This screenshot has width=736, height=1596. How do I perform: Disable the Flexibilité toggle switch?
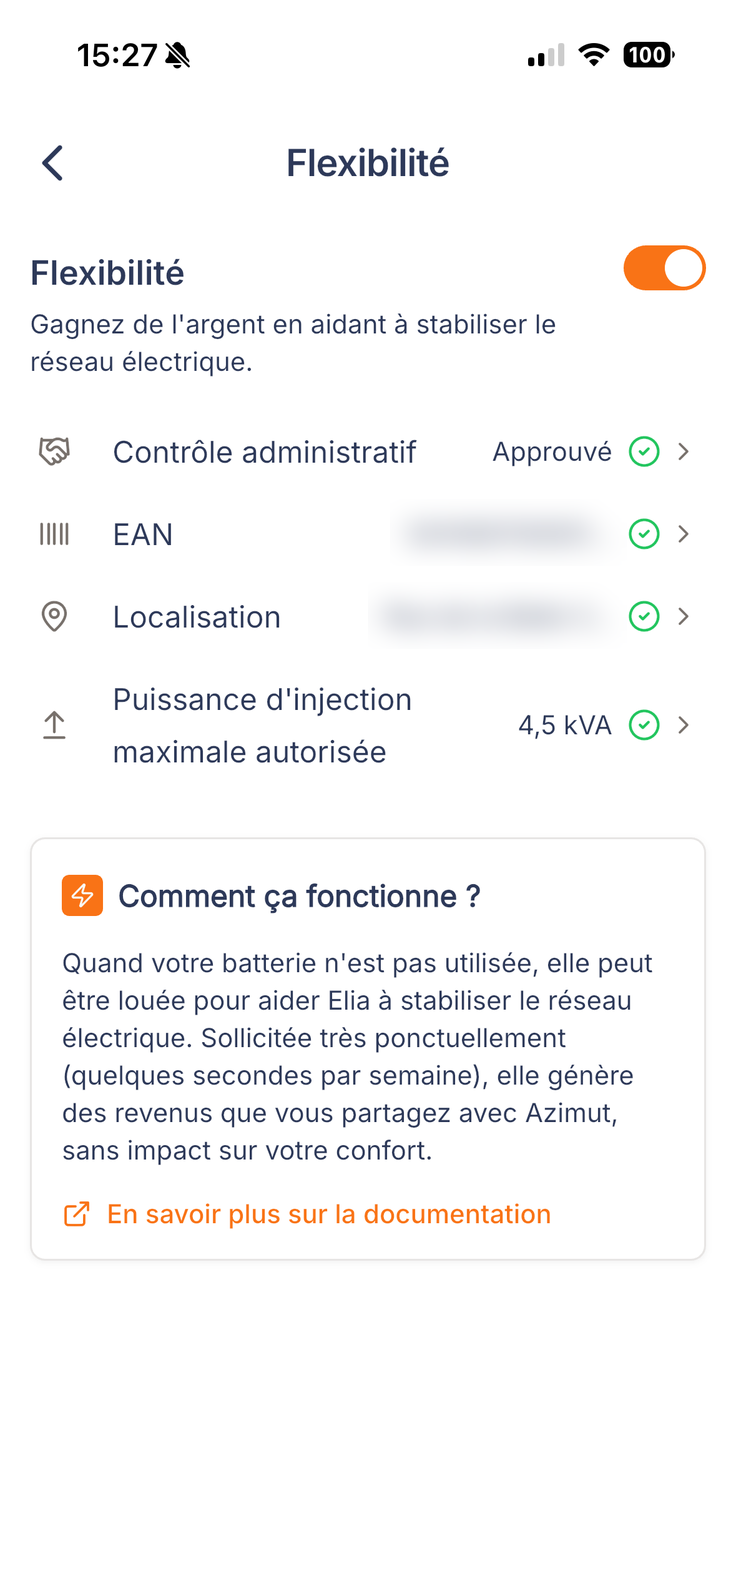click(665, 268)
